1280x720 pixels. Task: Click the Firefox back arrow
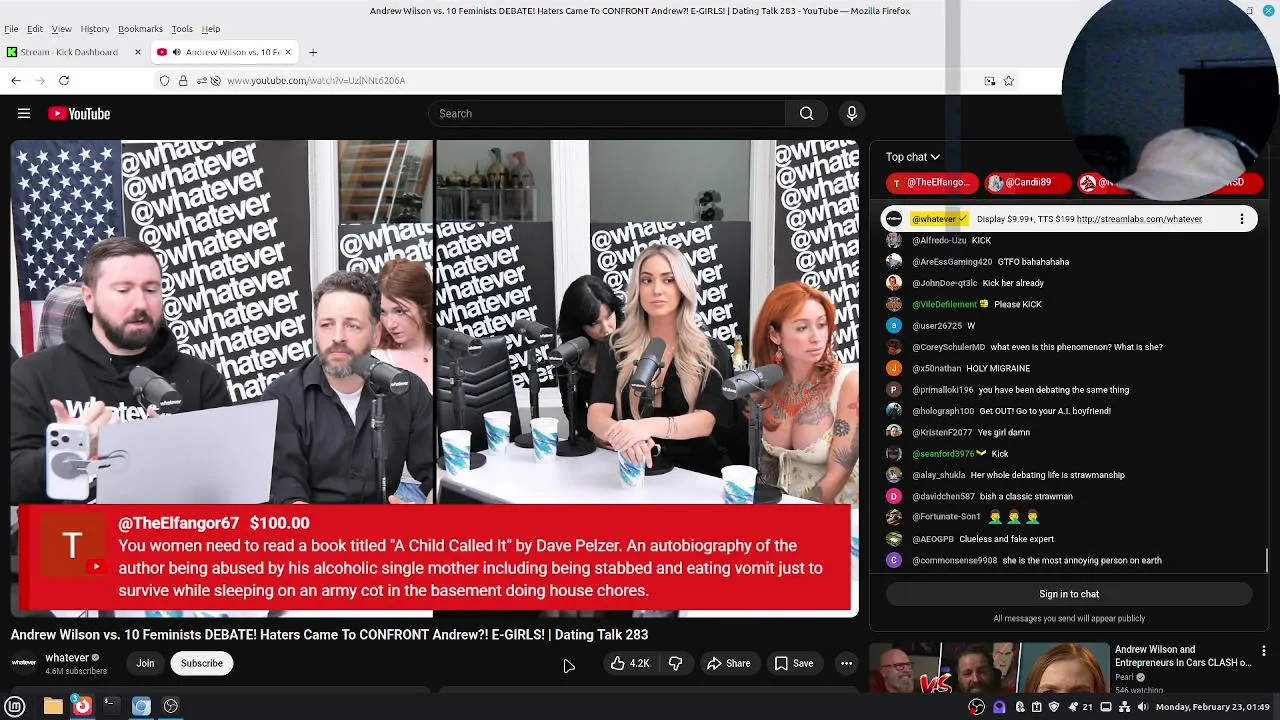click(x=16, y=80)
